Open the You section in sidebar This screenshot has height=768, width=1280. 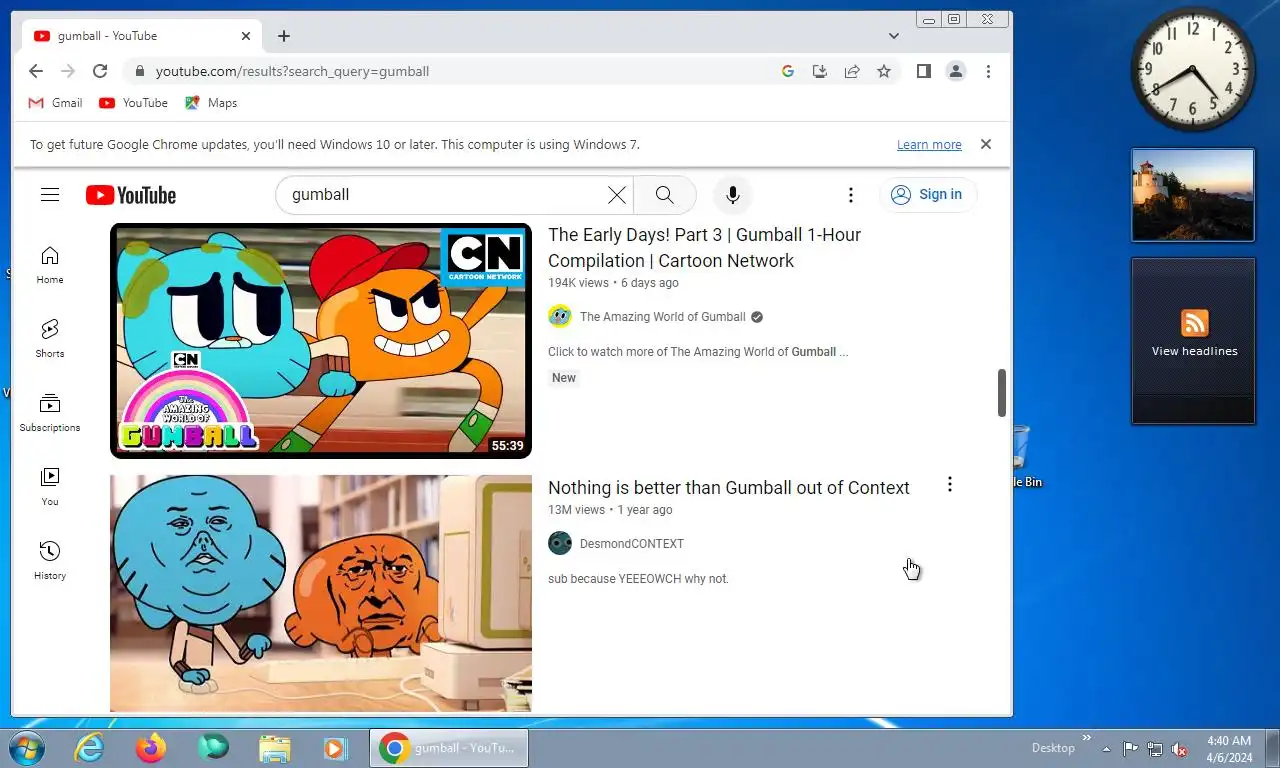pyautogui.click(x=50, y=487)
